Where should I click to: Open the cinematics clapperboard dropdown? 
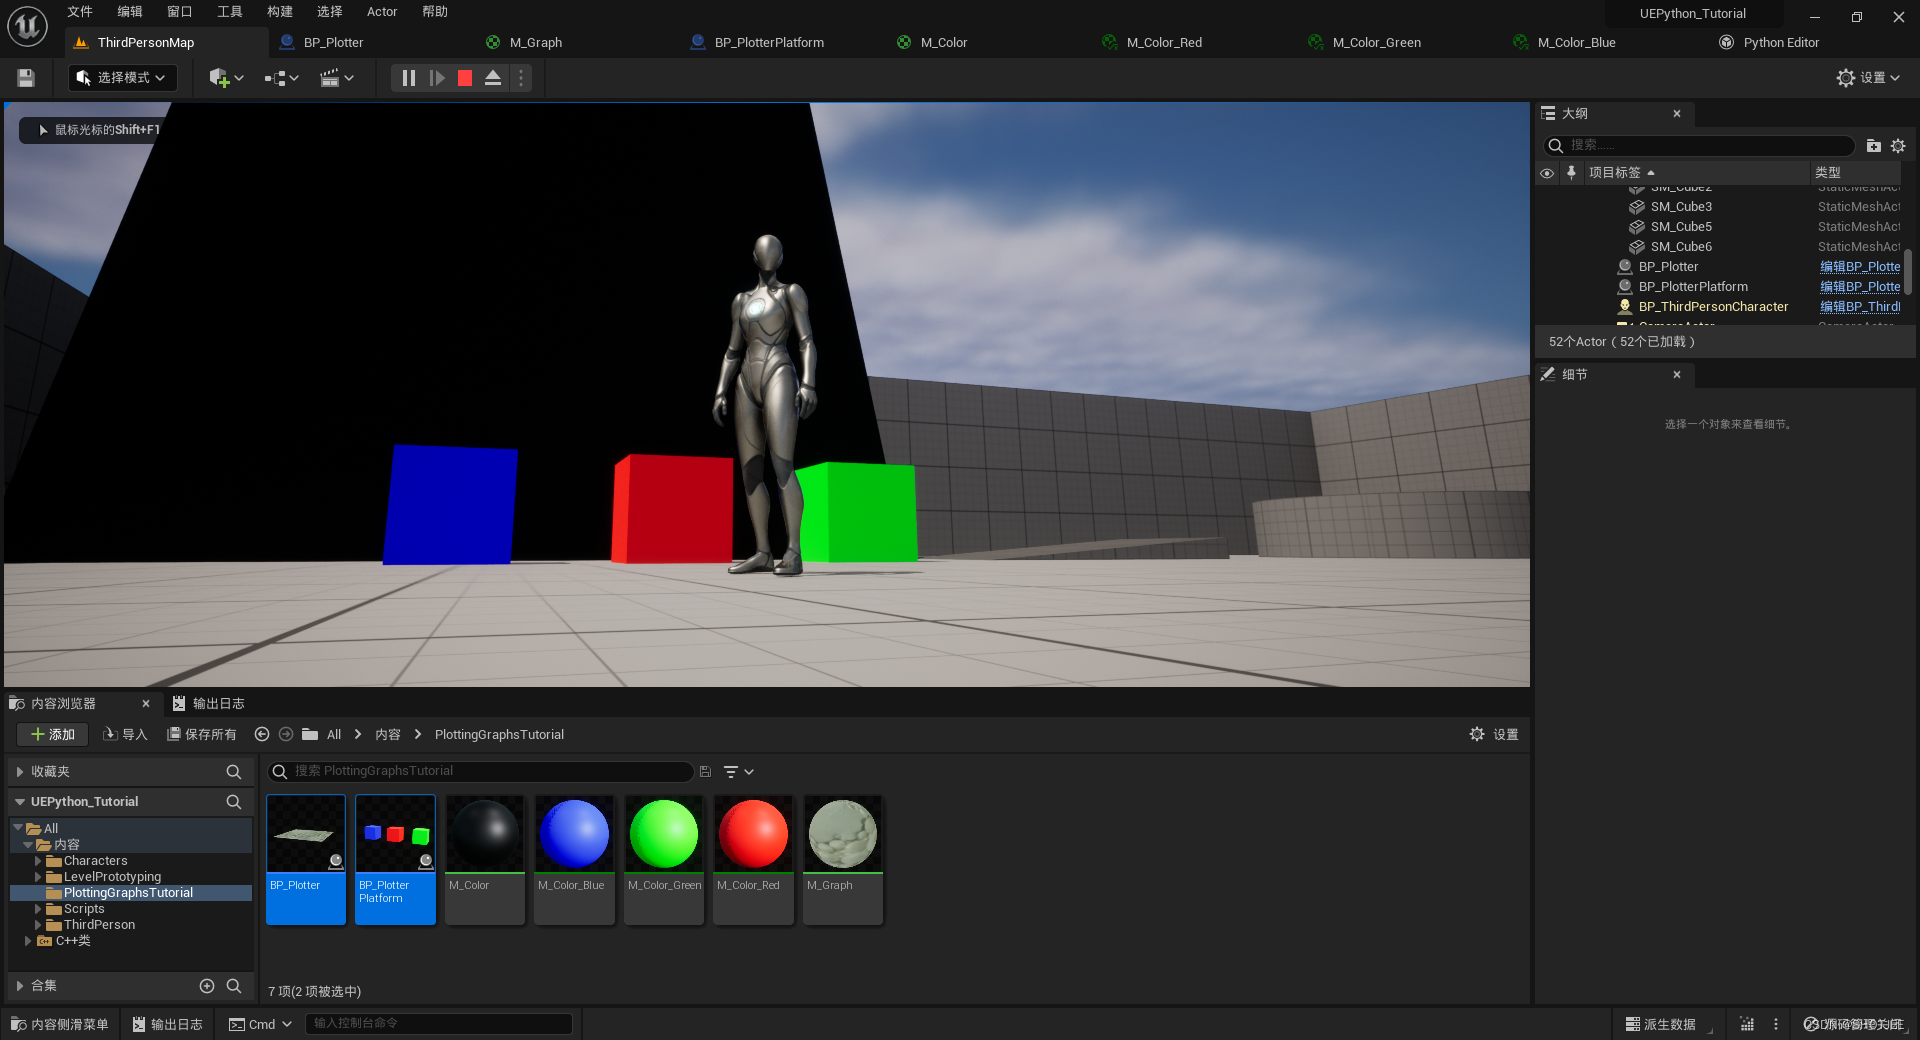click(x=337, y=78)
